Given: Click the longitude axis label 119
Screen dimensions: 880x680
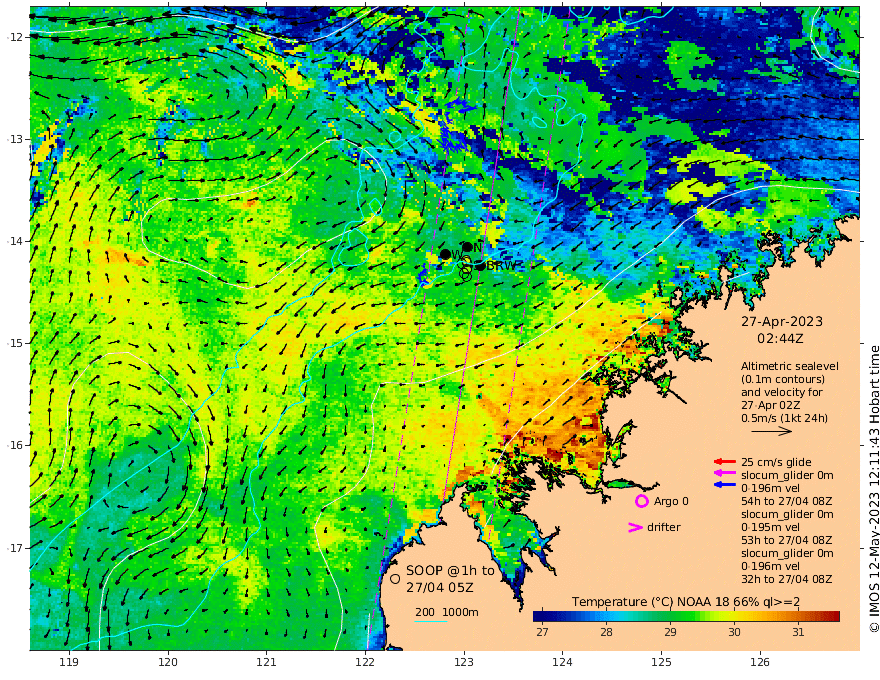Looking at the screenshot, I should point(69,662).
